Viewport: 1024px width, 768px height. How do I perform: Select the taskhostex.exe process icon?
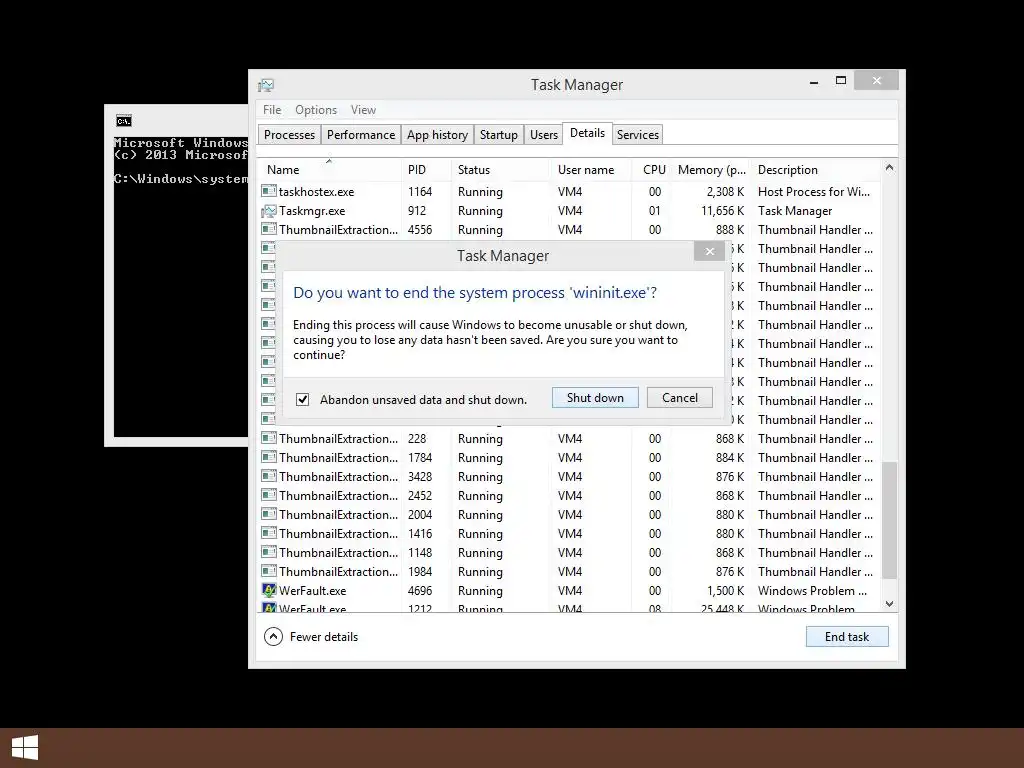tap(268, 191)
